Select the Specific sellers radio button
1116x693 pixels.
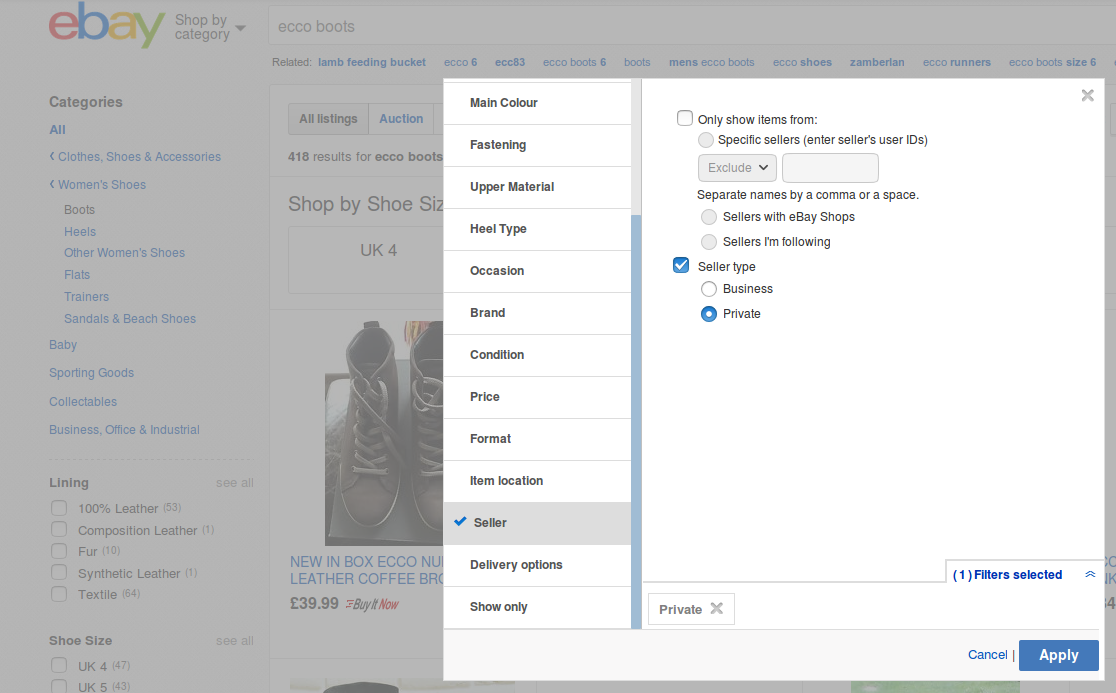tap(705, 139)
